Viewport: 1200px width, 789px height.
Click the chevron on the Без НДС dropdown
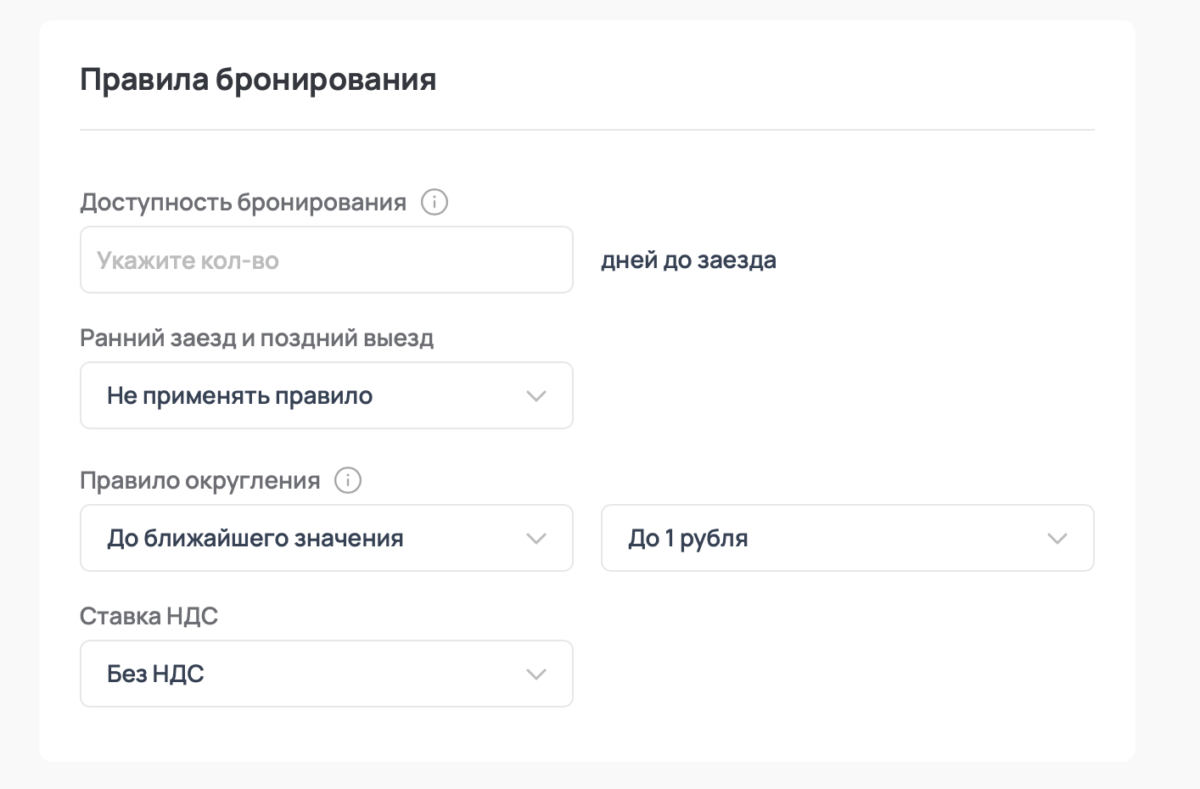click(538, 673)
